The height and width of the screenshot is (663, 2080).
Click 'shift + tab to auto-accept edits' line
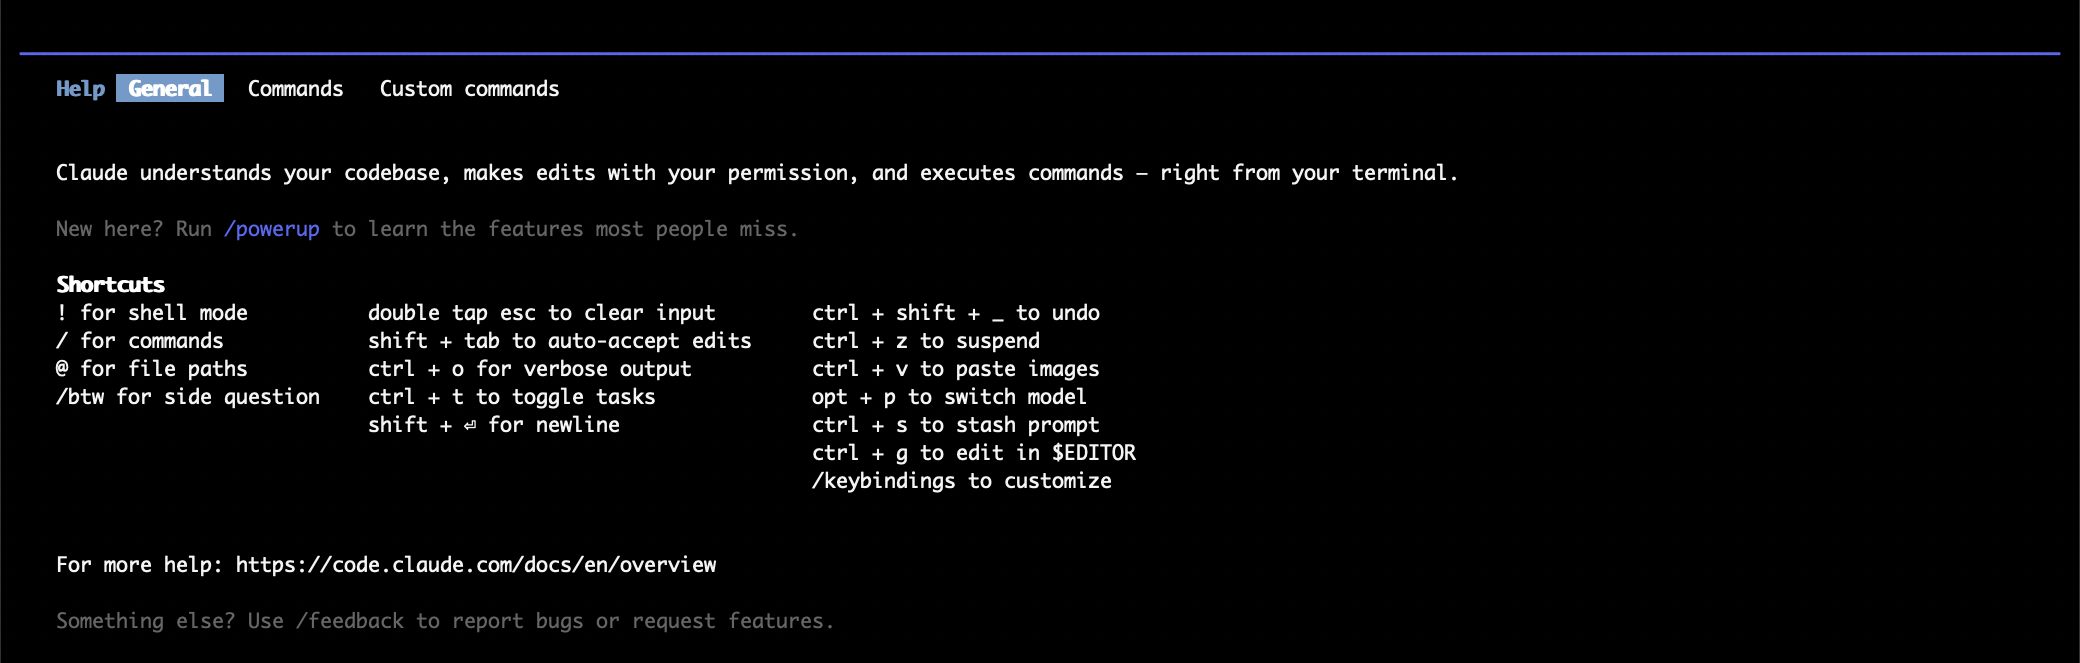coord(560,341)
